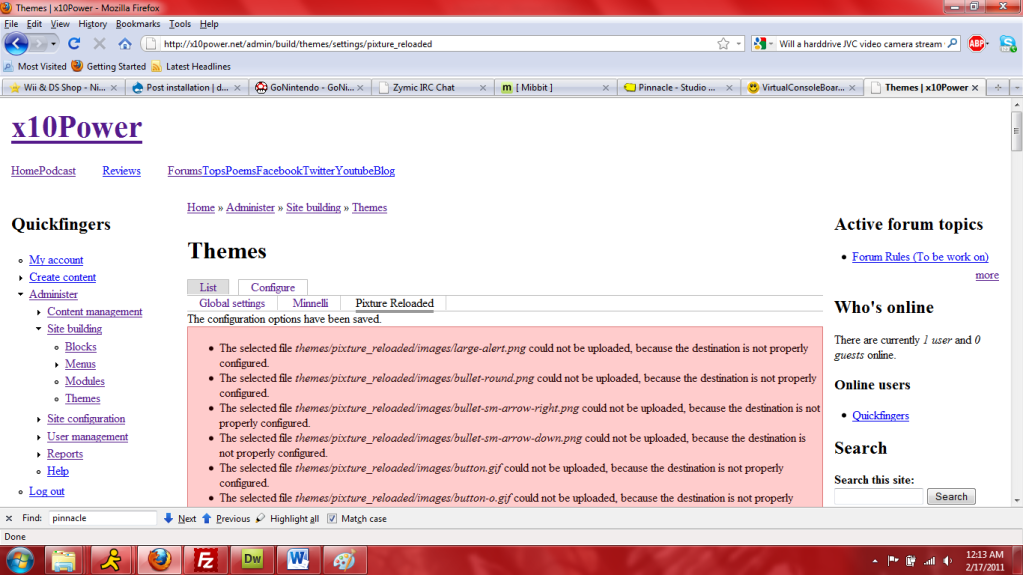
Task: Switch to the Zymic IRC Chat tab
Action: 431,87
